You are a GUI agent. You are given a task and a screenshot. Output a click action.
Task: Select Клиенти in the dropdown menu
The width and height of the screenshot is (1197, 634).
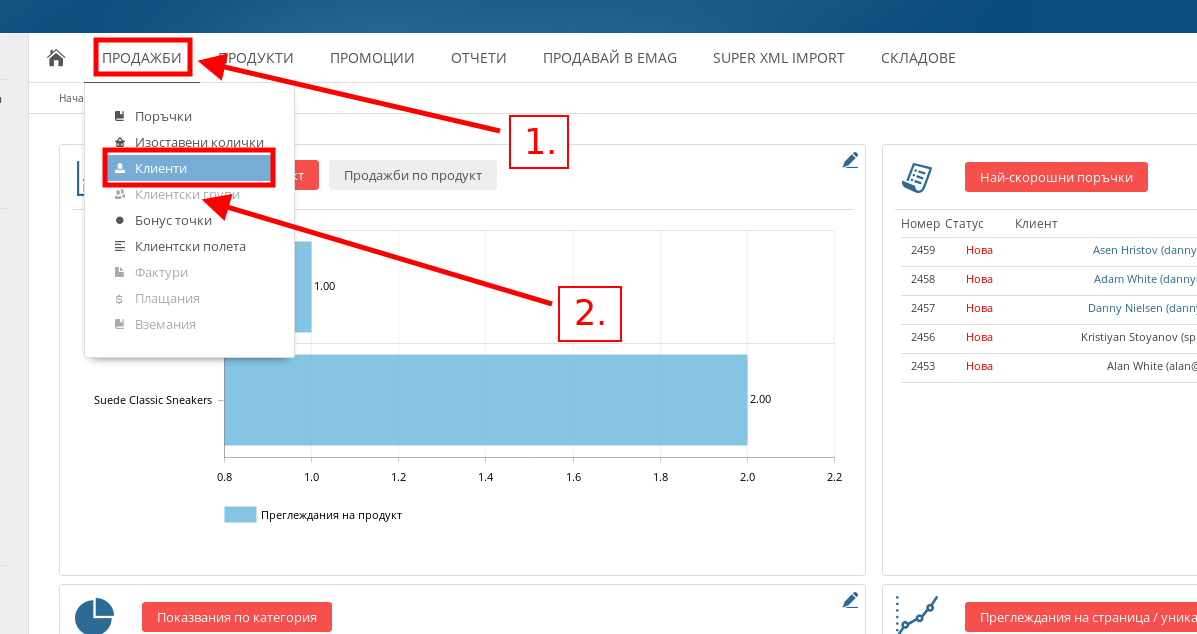pos(161,169)
